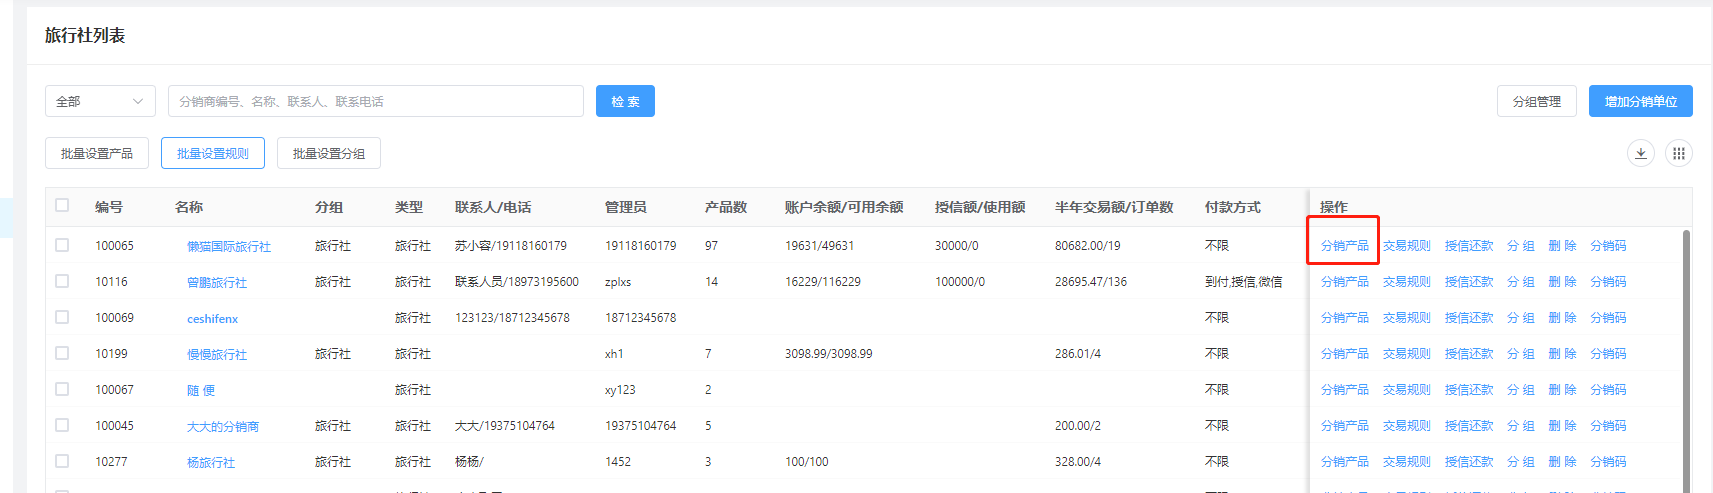Open 分组管理 group management

click(1536, 101)
